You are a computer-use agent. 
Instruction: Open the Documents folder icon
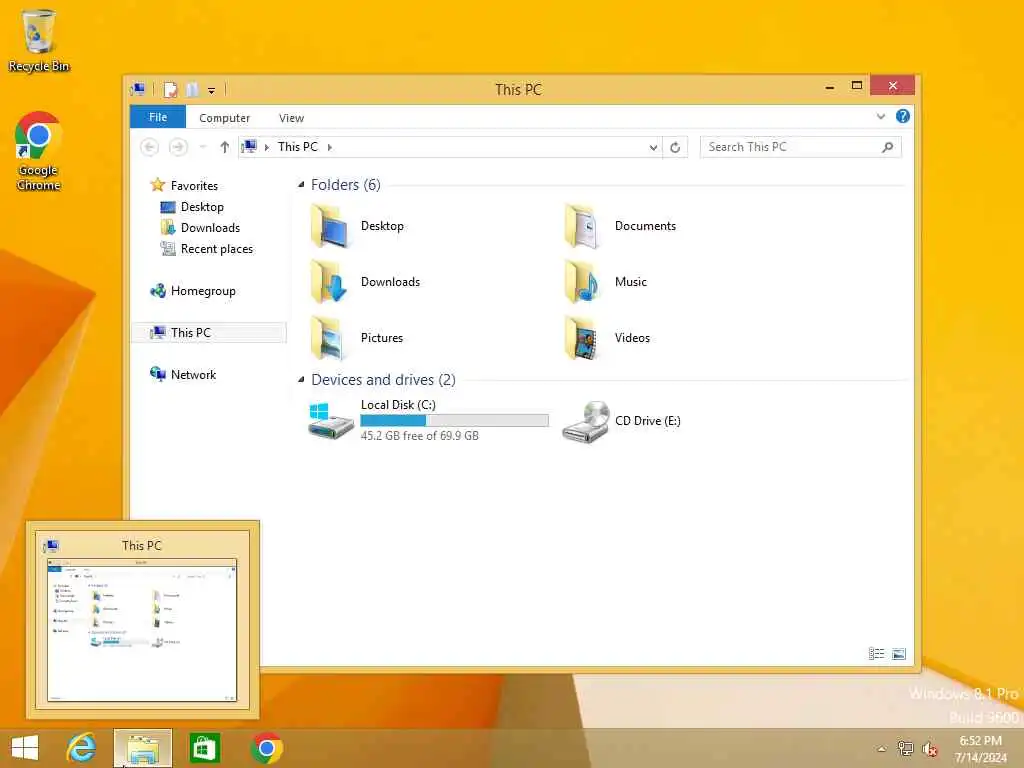583,226
